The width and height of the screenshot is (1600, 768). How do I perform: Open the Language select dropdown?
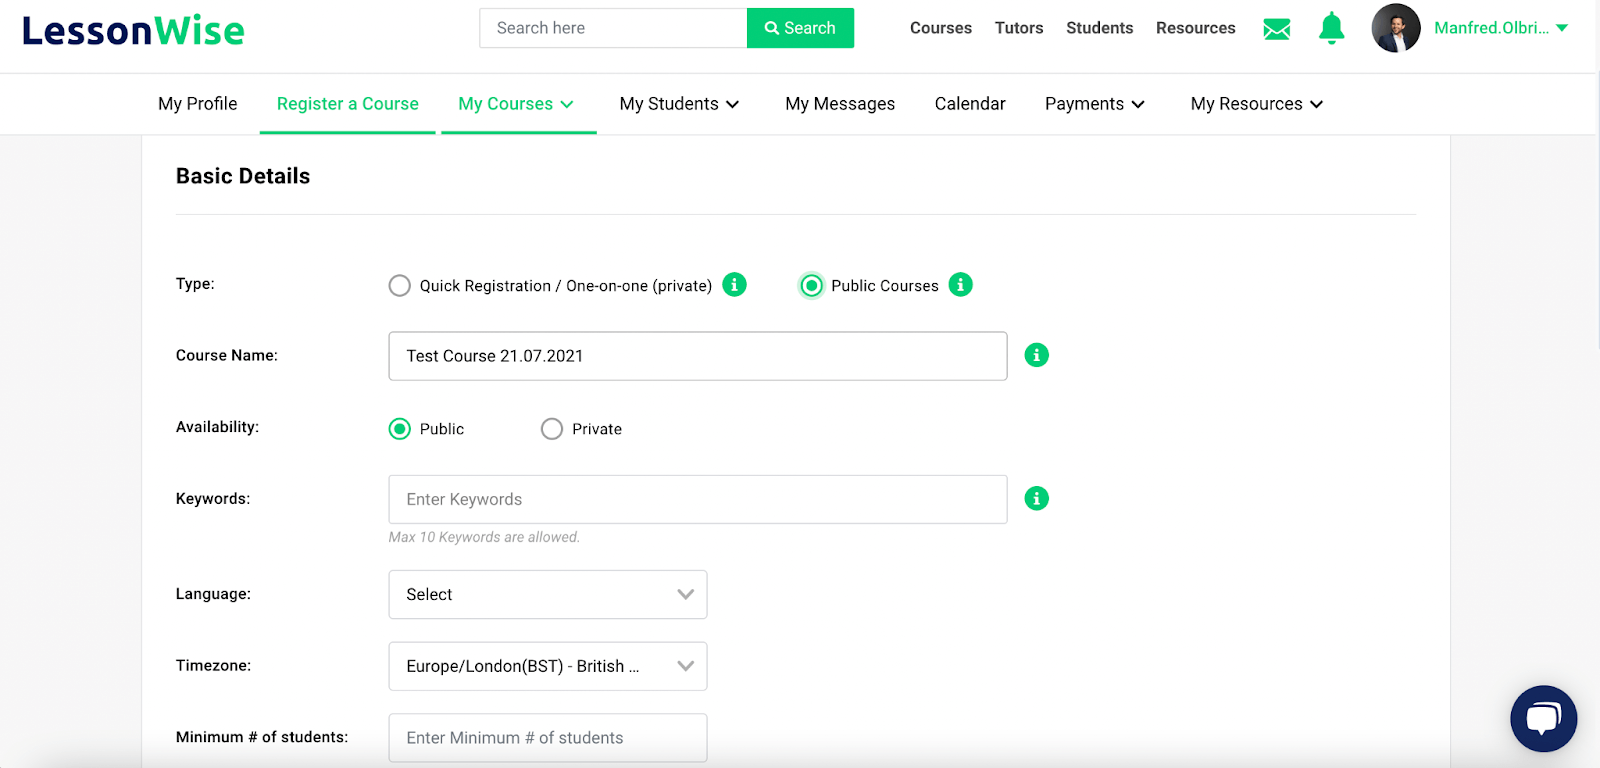[547, 594]
